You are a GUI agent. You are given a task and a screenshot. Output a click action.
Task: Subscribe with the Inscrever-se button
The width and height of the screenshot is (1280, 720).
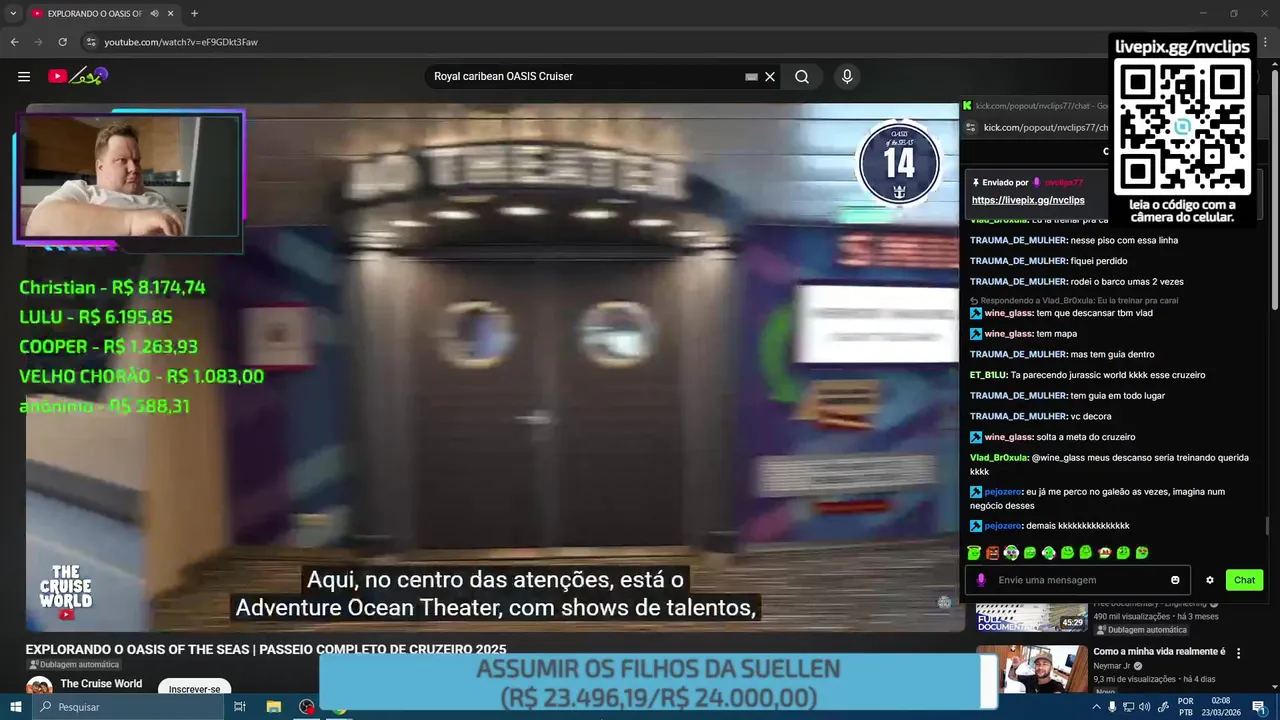click(x=194, y=688)
